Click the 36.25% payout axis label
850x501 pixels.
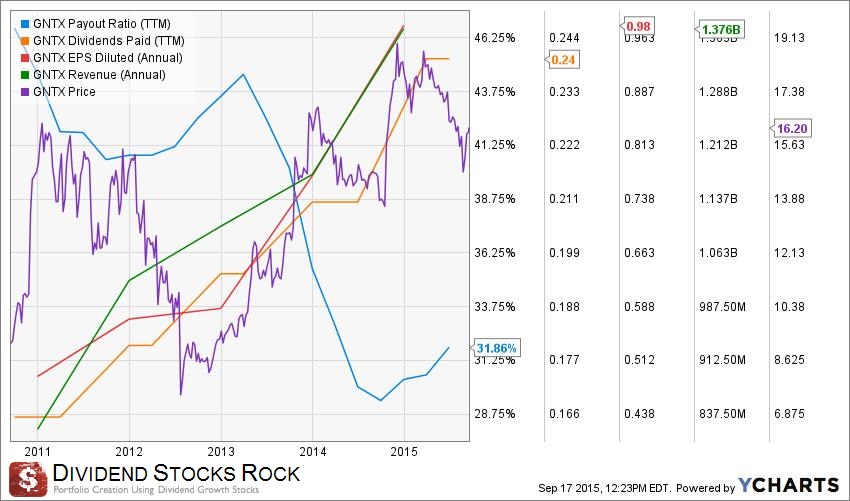[x=495, y=253]
